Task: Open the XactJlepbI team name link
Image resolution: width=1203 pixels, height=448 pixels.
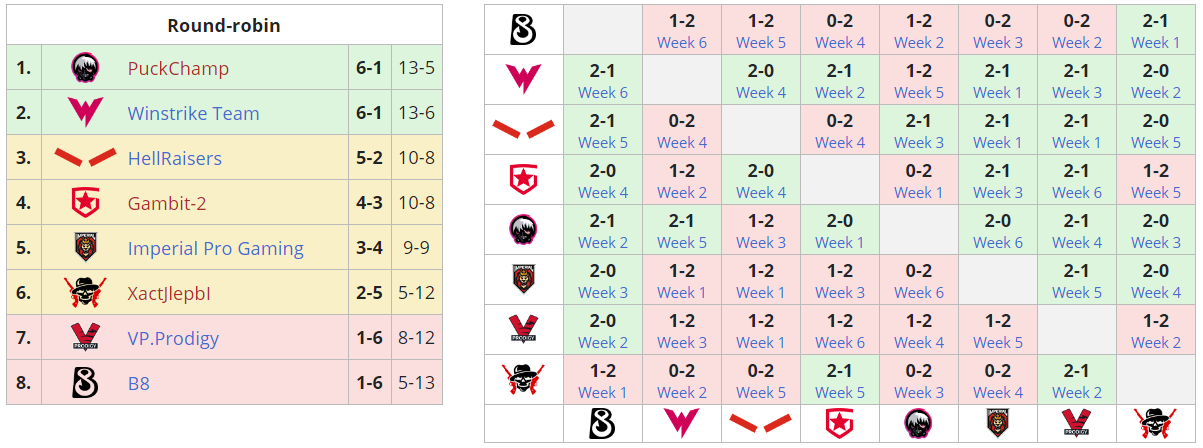Action: point(169,294)
